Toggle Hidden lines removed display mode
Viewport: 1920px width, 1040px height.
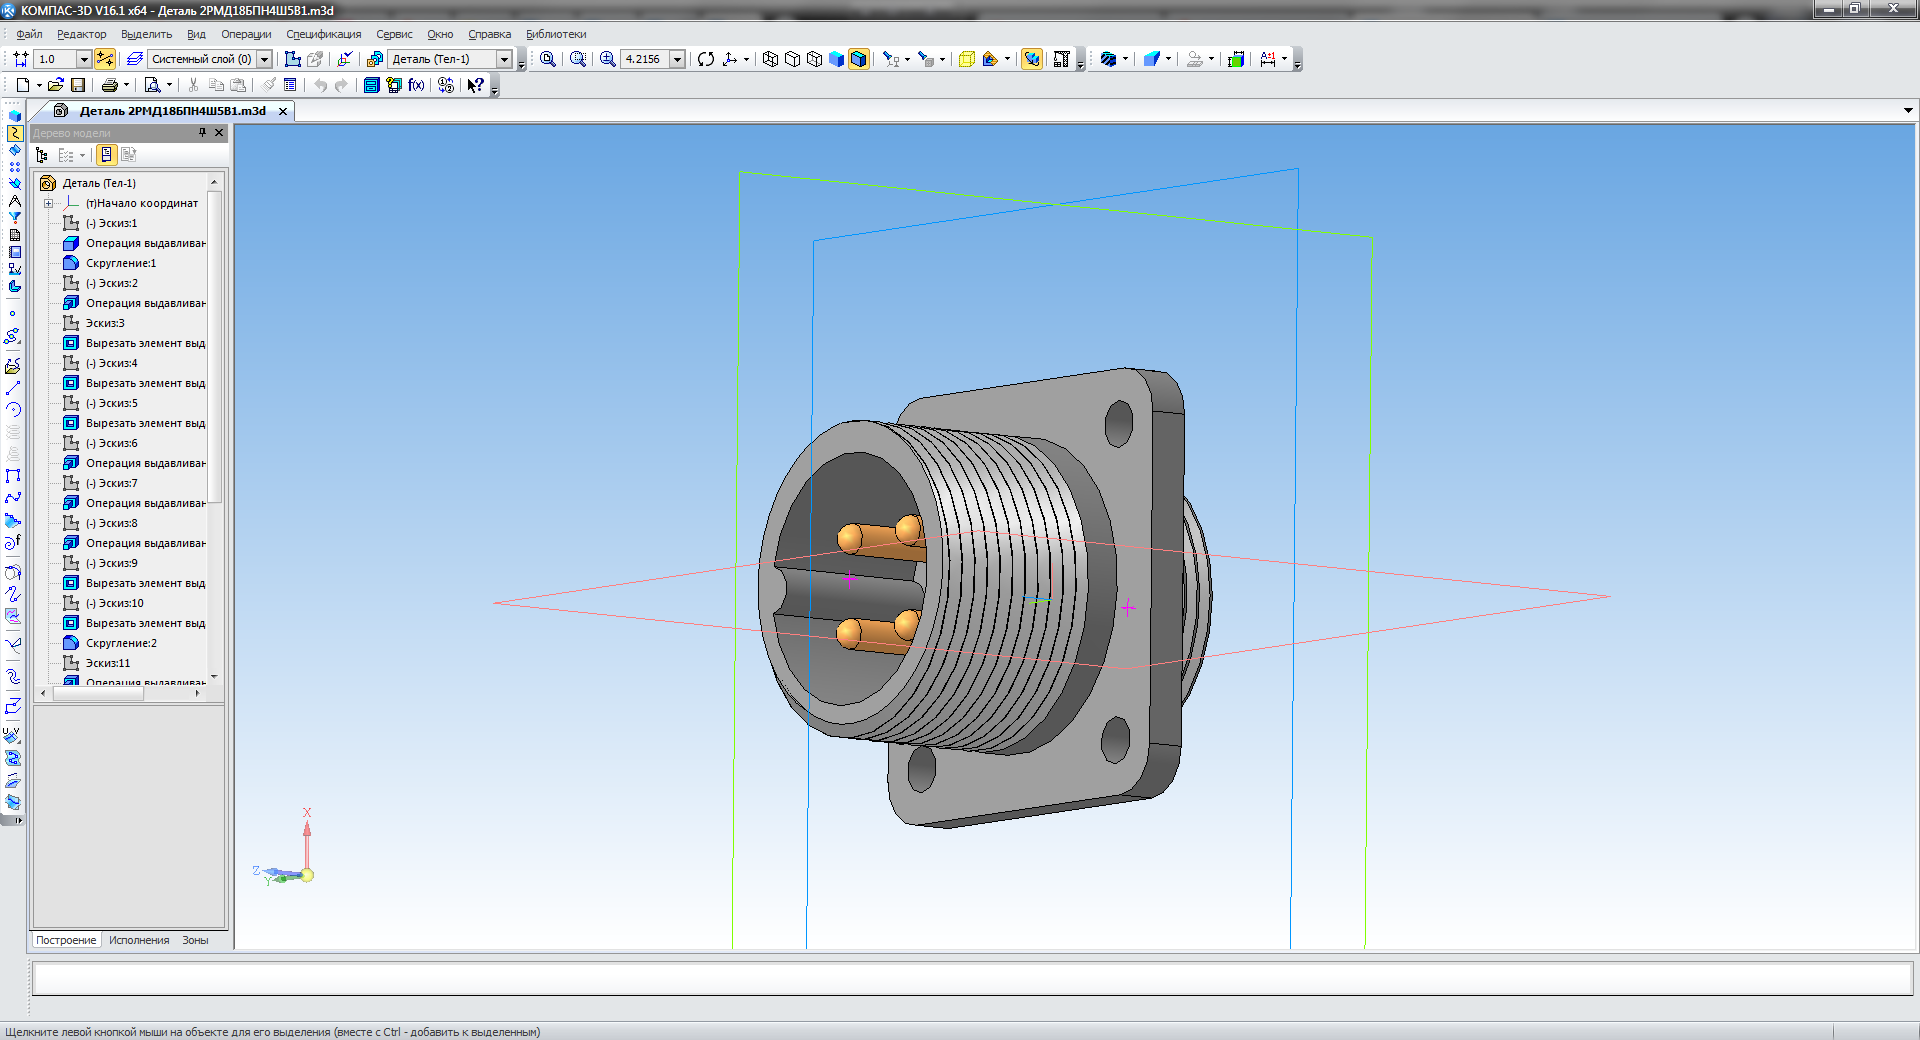[x=792, y=59]
